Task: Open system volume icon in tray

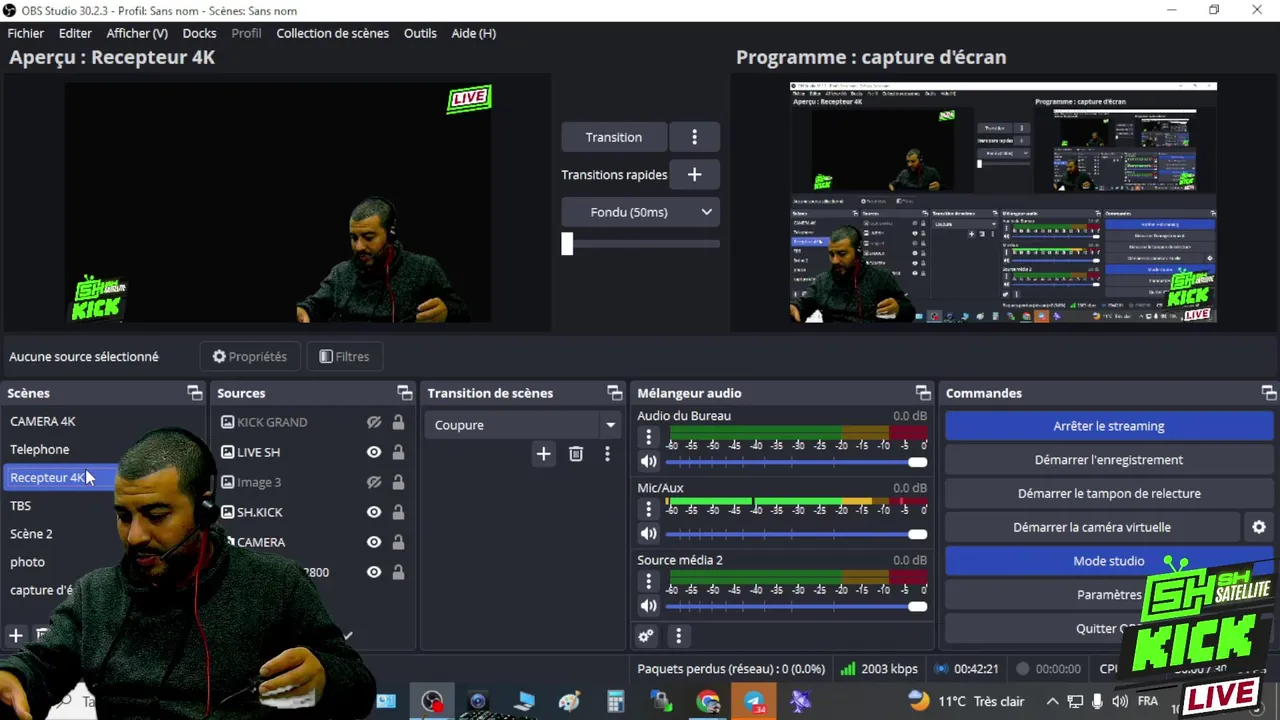Action: pos(1120,702)
